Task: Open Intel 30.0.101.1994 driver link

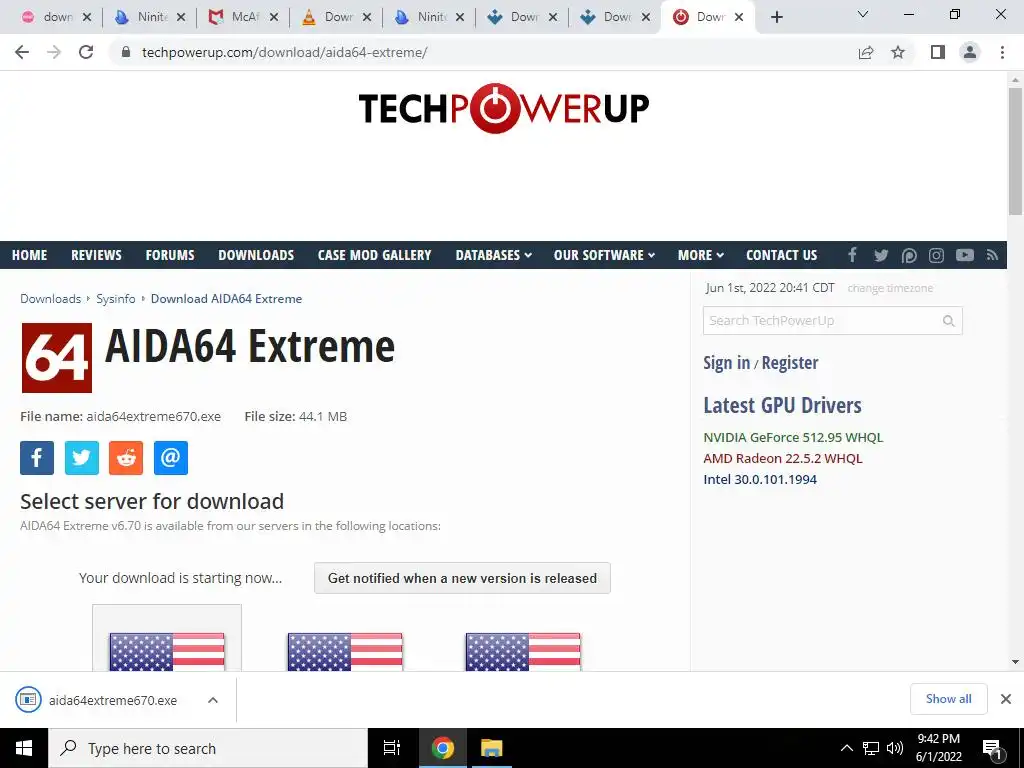Action: [760, 479]
